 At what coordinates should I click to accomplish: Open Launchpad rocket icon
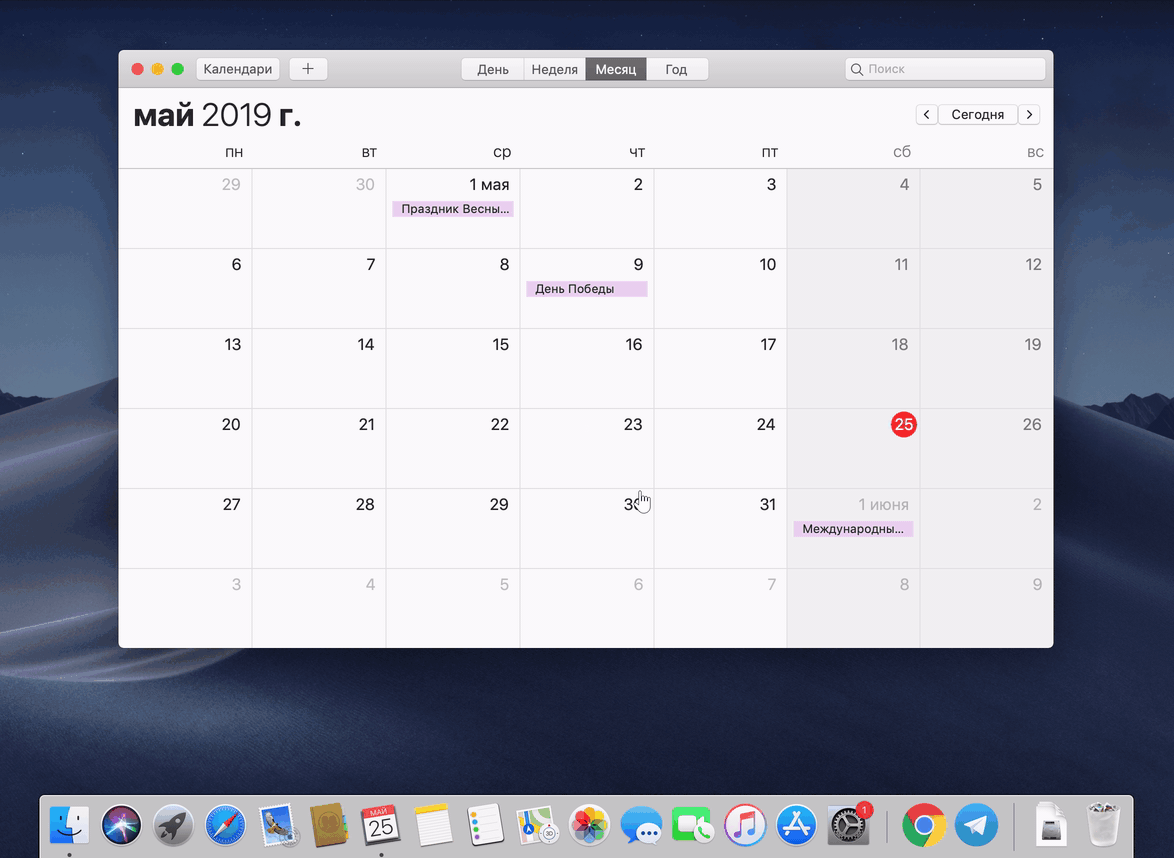point(173,825)
